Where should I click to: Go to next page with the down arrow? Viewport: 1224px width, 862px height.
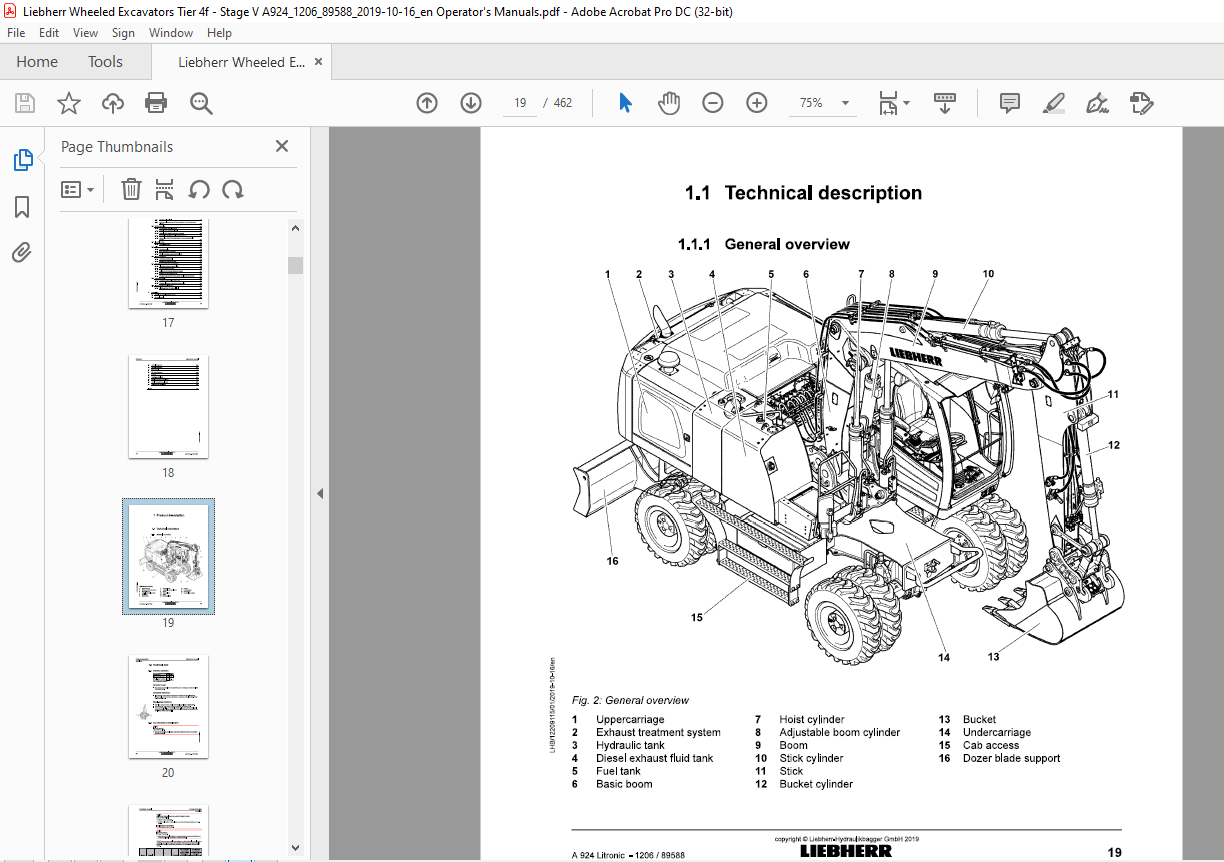coord(471,103)
